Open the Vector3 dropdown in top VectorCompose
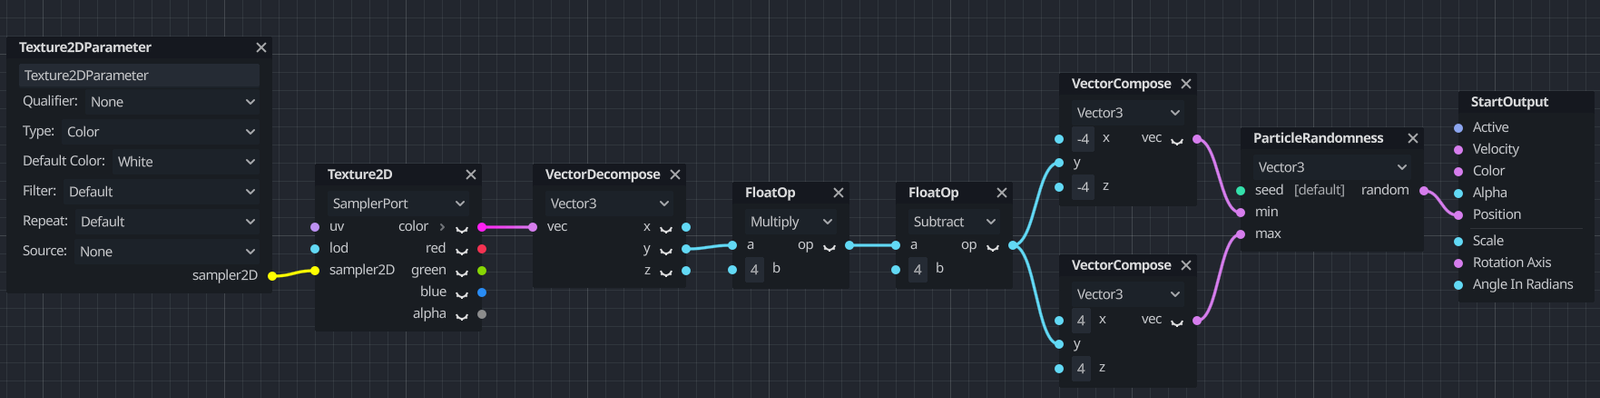Viewport: 1600px width, 398px height. [x=1128, y=113]
